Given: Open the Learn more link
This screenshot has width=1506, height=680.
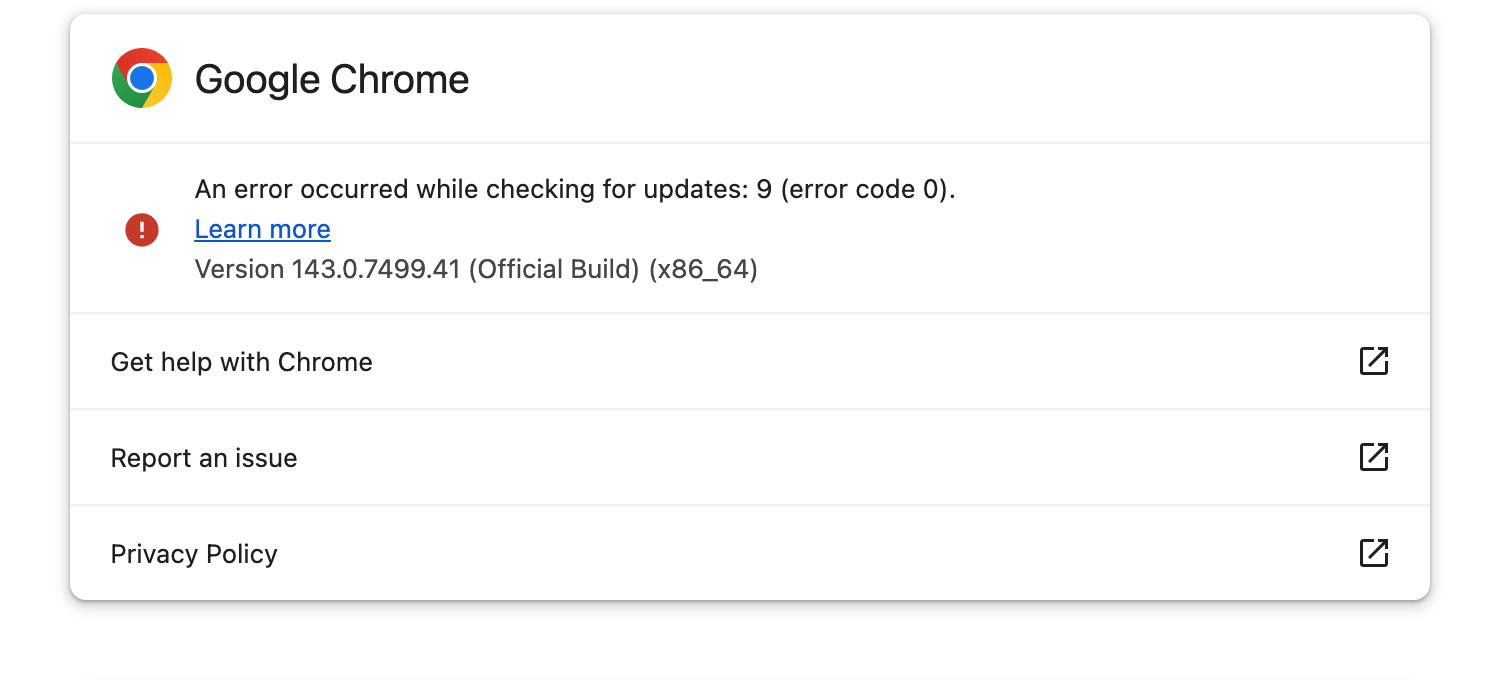Looking at the screenshot, I should pos(262,229).
